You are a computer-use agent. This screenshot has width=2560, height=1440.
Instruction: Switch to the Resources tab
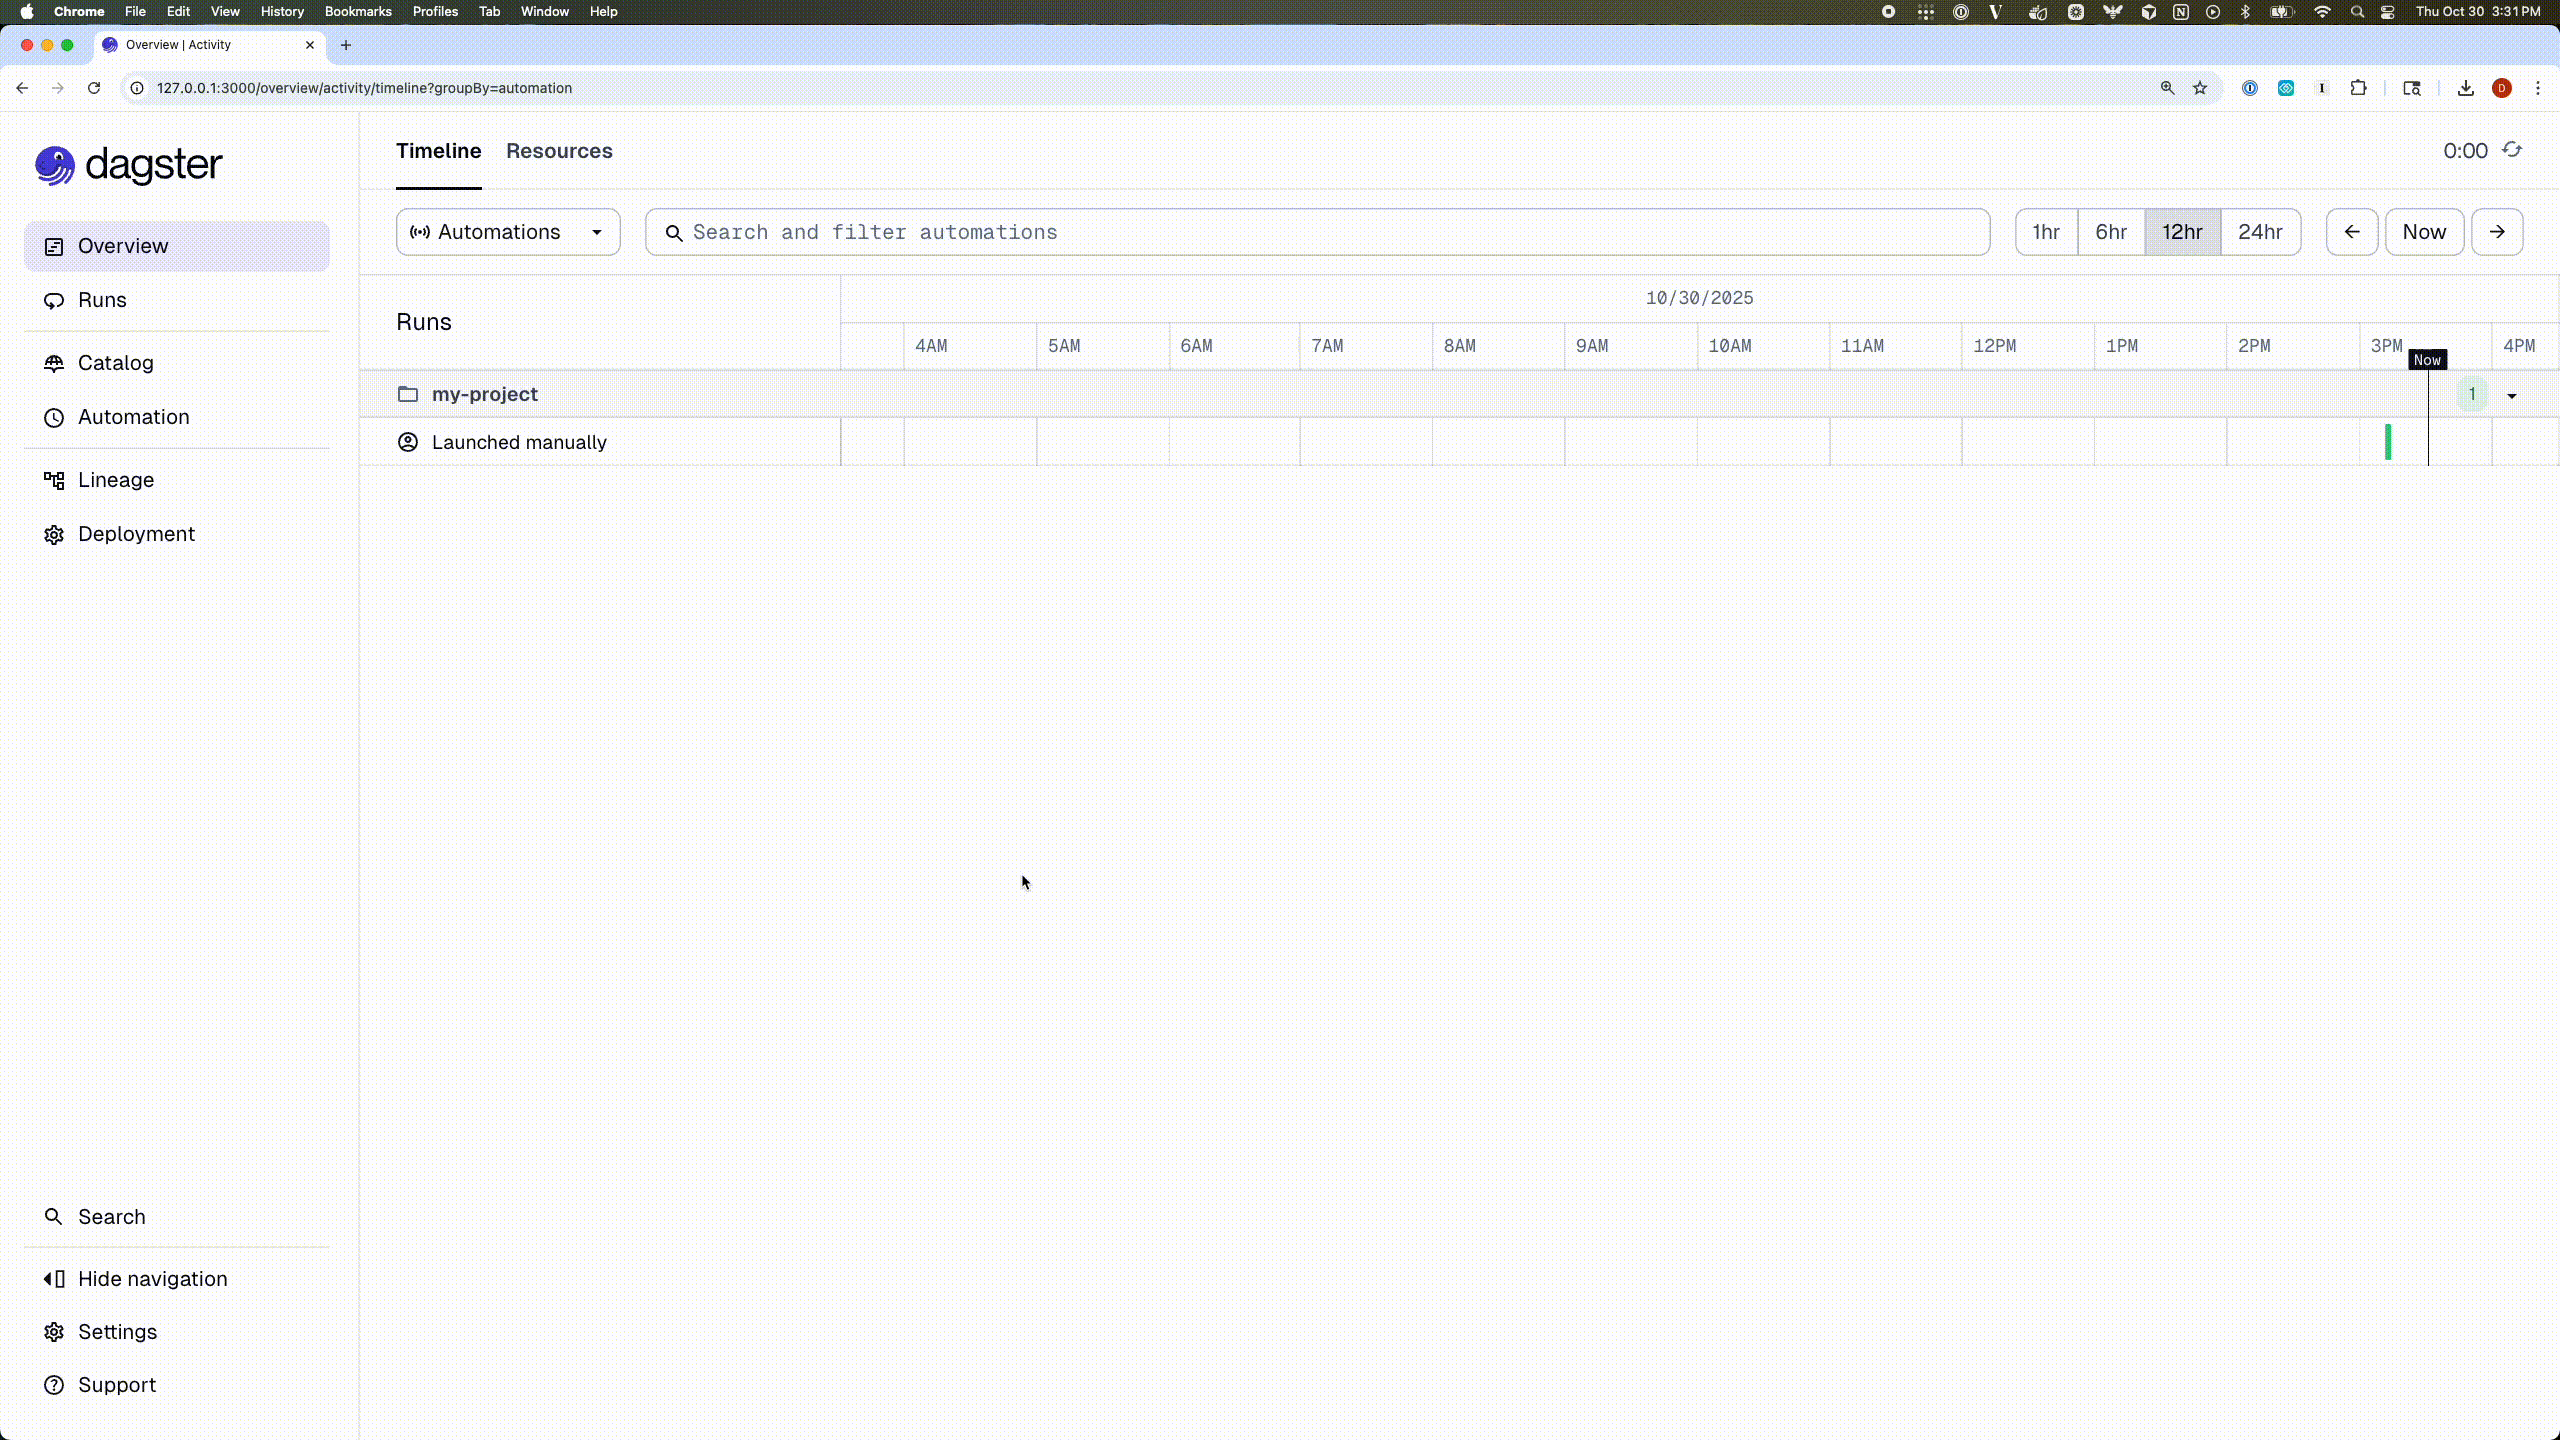click(559, 151)
